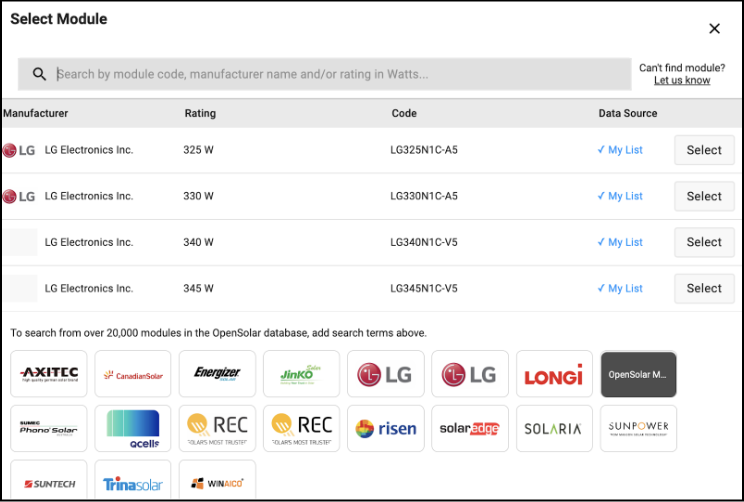
Task: Click LG logo in 325 W row
Action: [19, 150]
